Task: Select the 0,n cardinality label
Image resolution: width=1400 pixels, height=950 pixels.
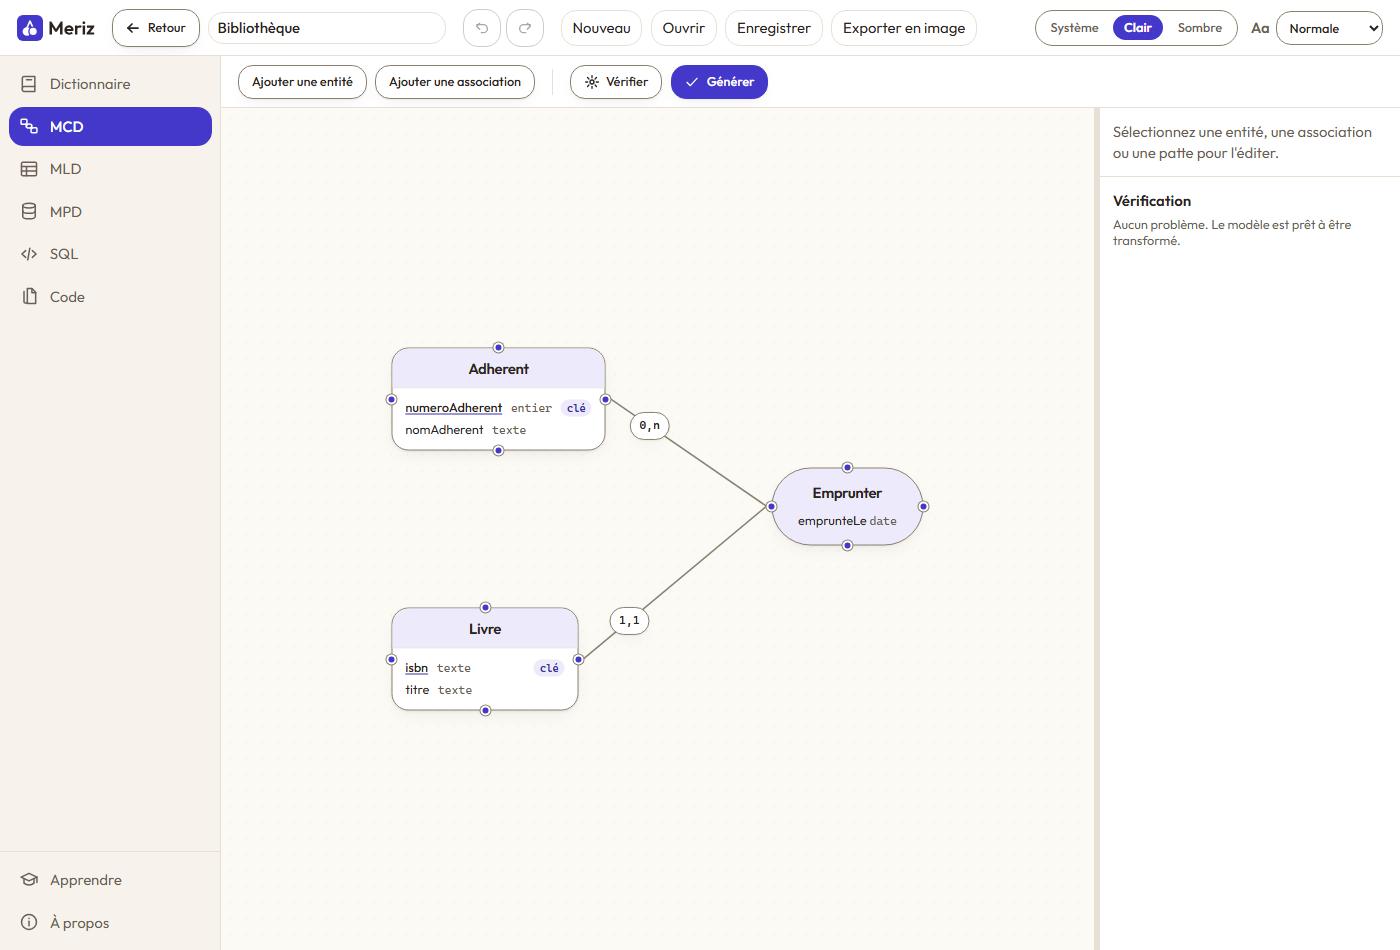Action: tap(650, 426)
